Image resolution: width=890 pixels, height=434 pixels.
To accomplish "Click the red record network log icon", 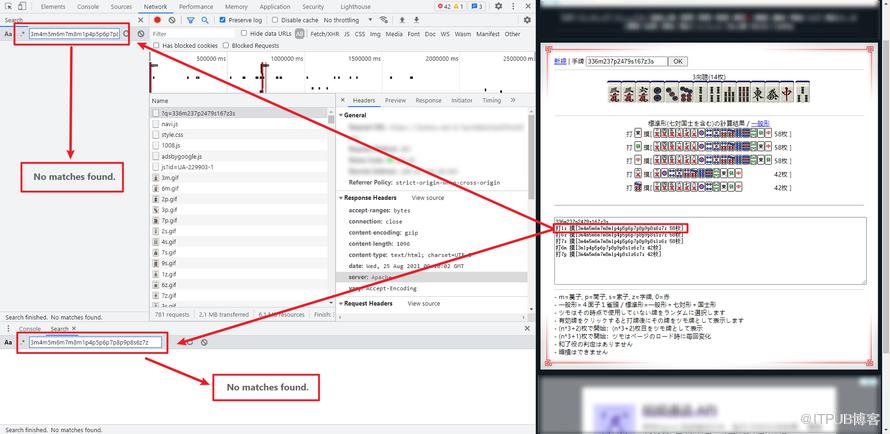I will 157,20.
